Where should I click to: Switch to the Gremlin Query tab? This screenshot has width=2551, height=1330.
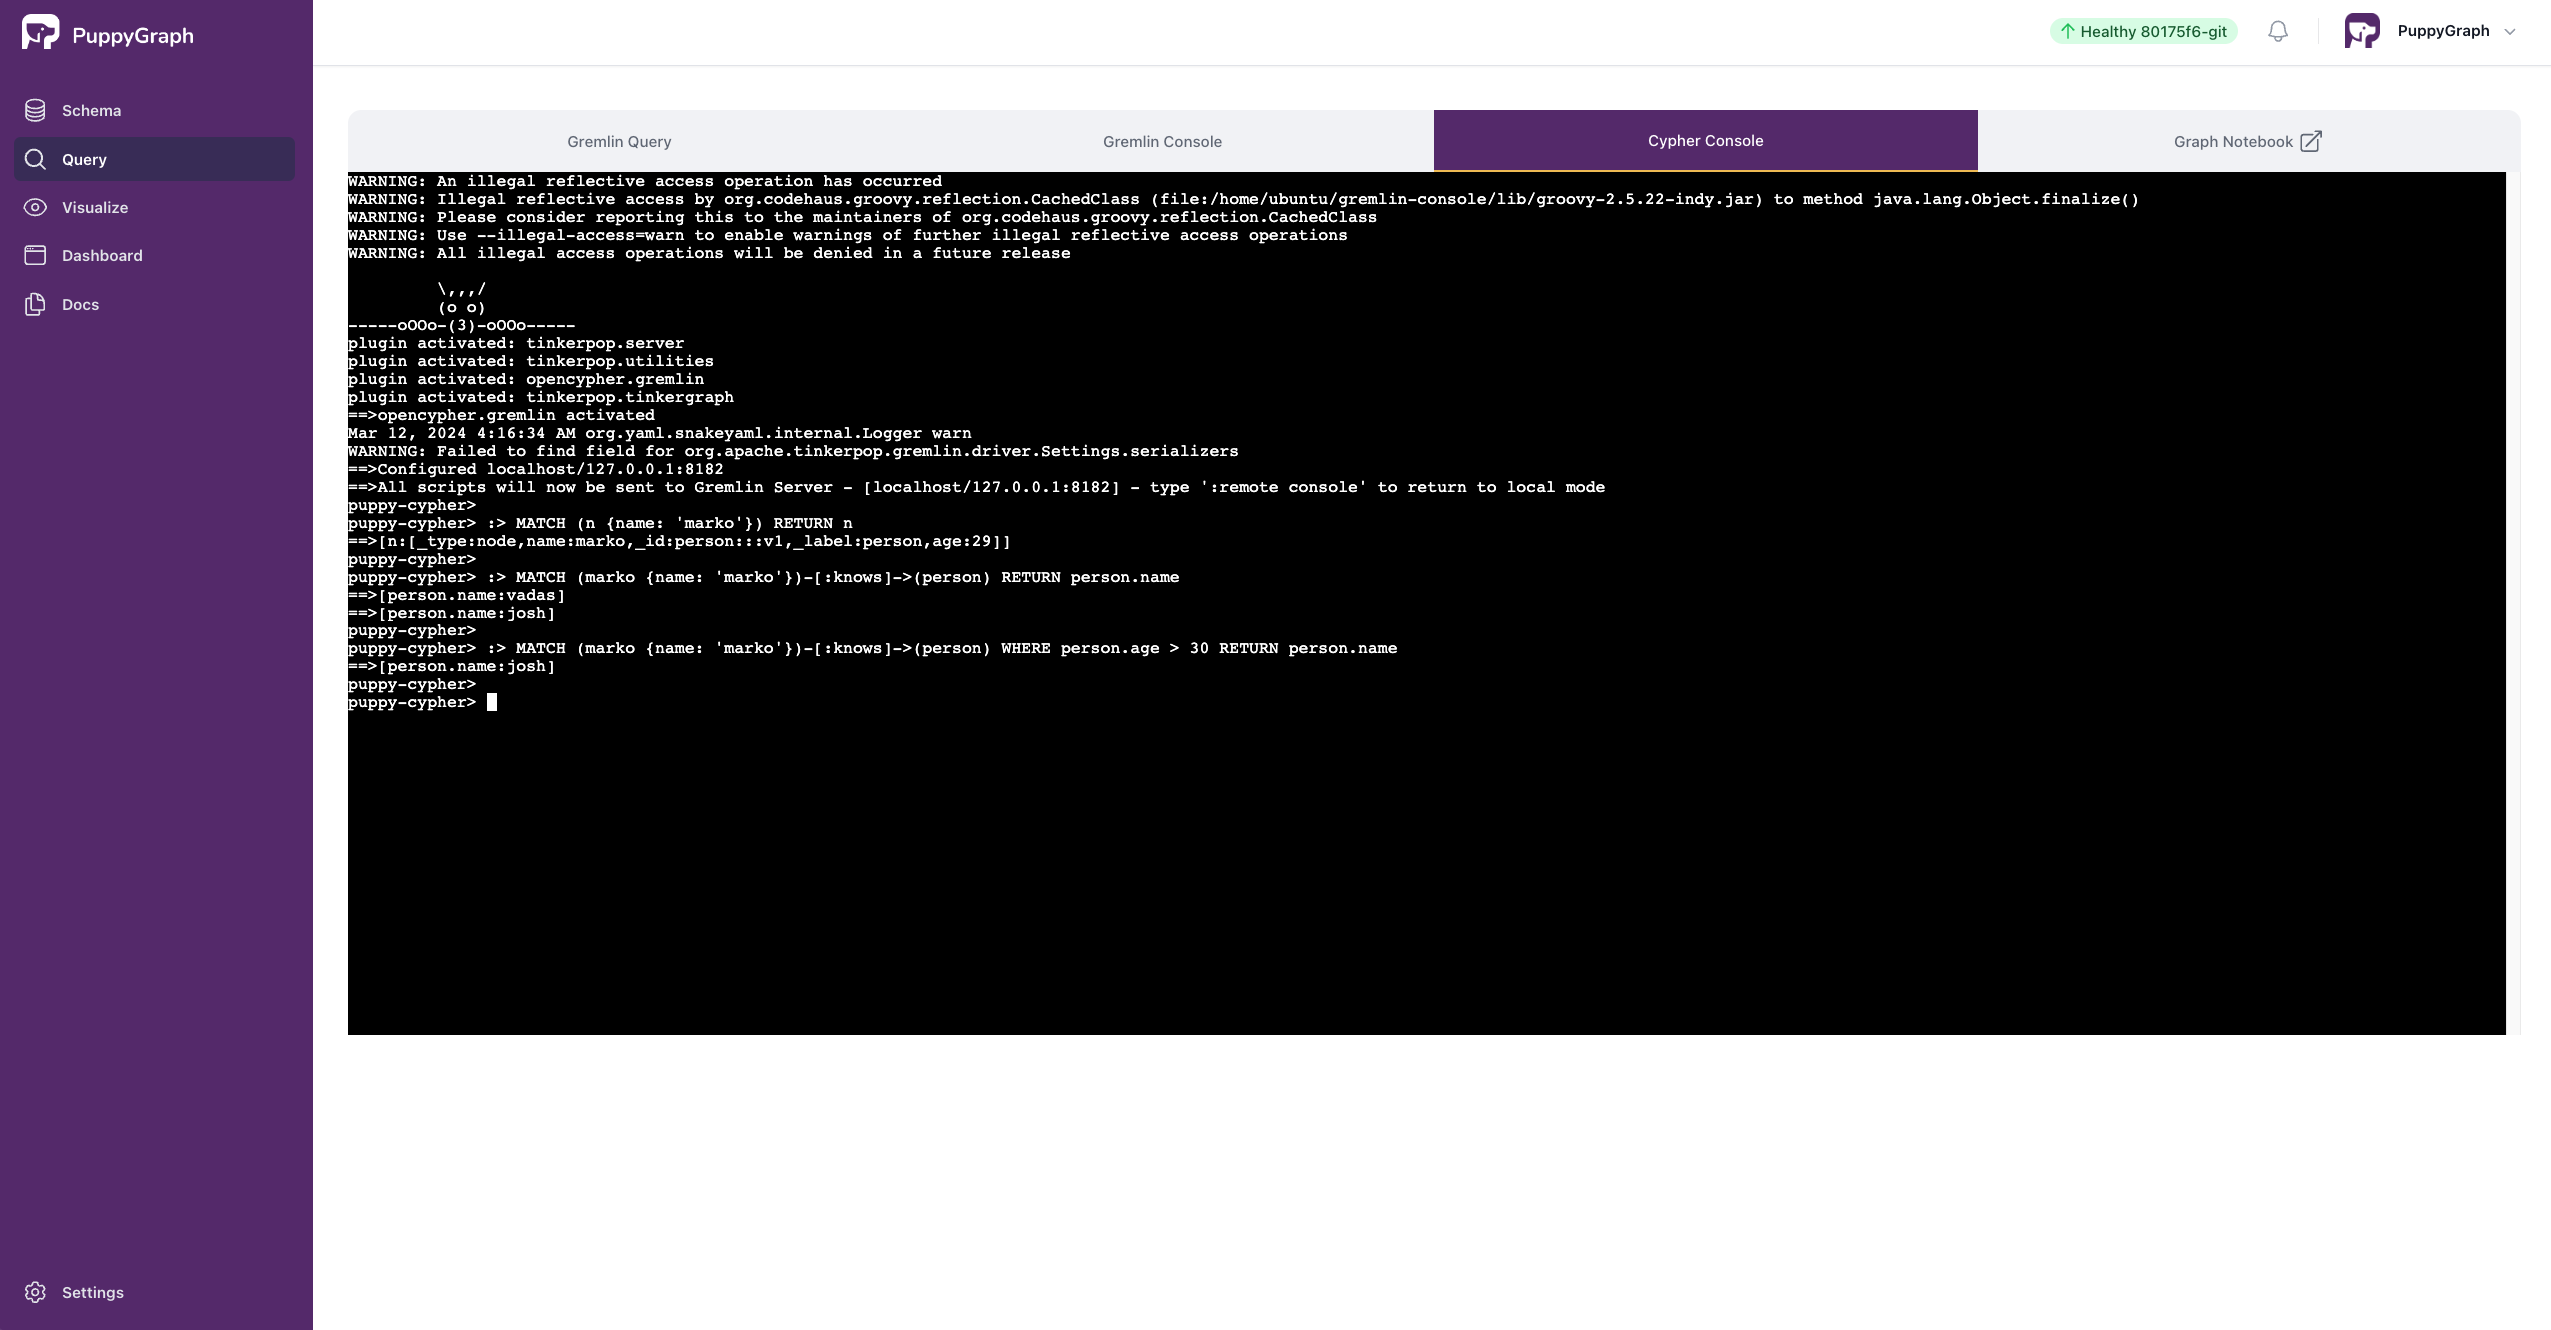[619, 141]
